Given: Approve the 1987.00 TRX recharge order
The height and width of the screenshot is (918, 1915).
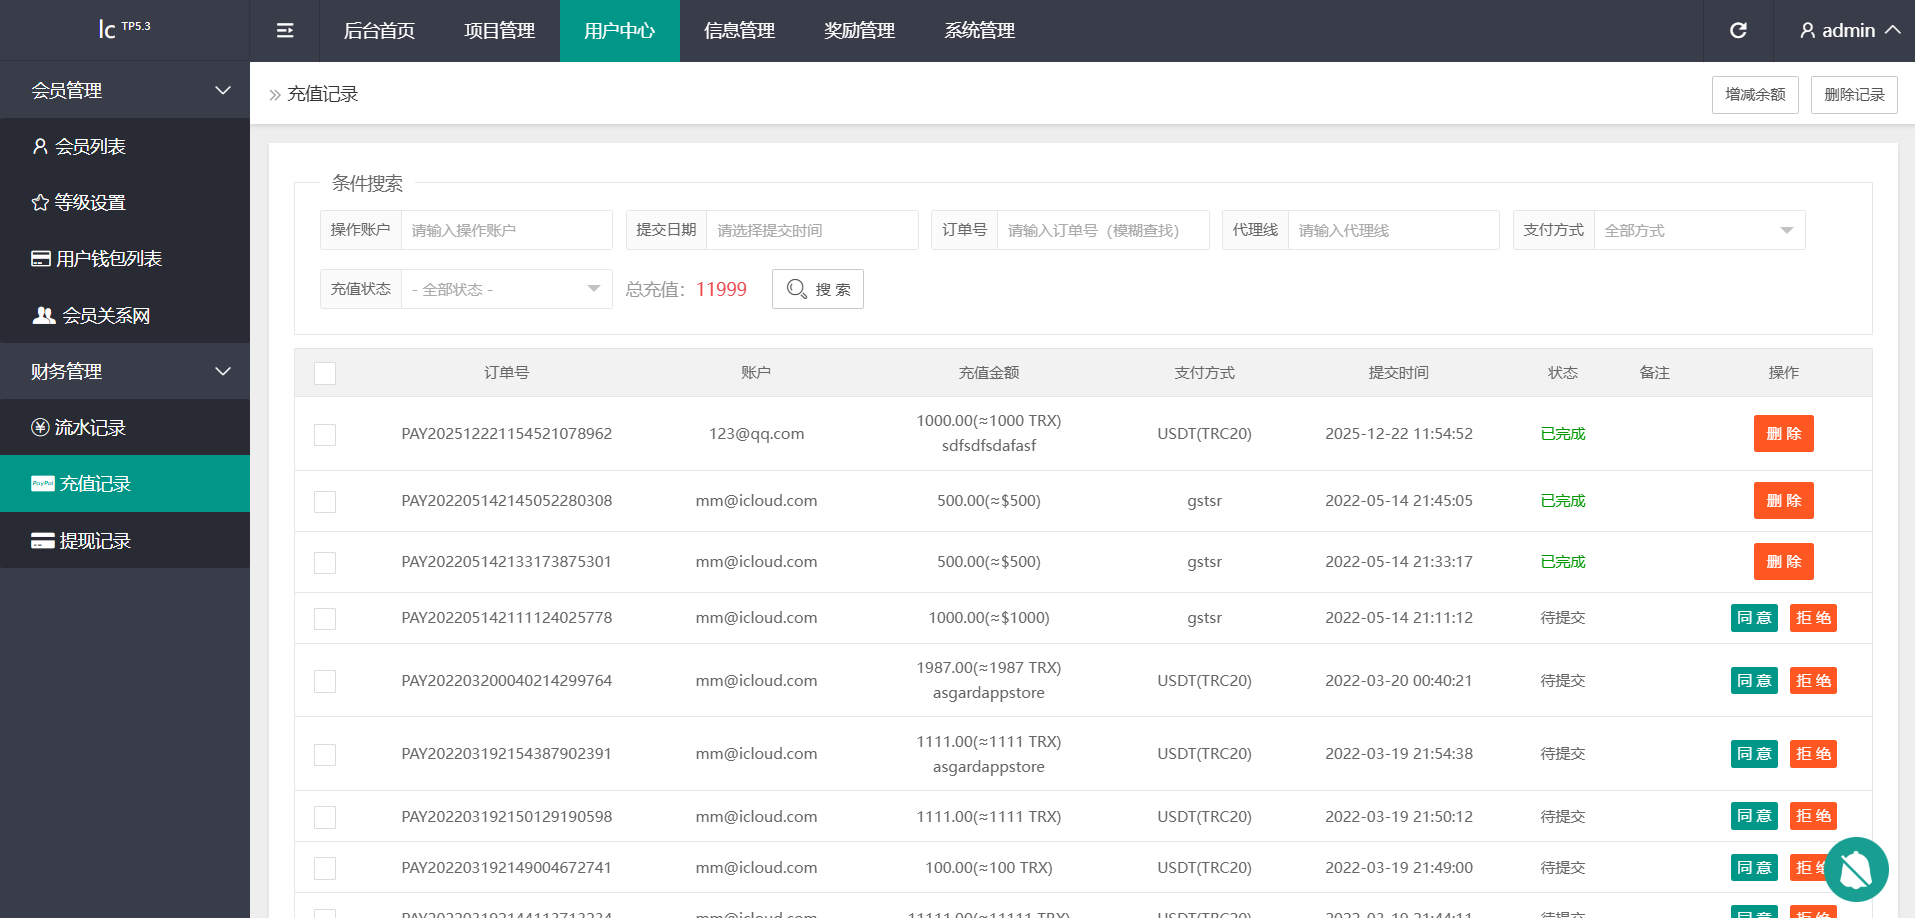Looking at the screenshot, I should (x=1753, y=681).
